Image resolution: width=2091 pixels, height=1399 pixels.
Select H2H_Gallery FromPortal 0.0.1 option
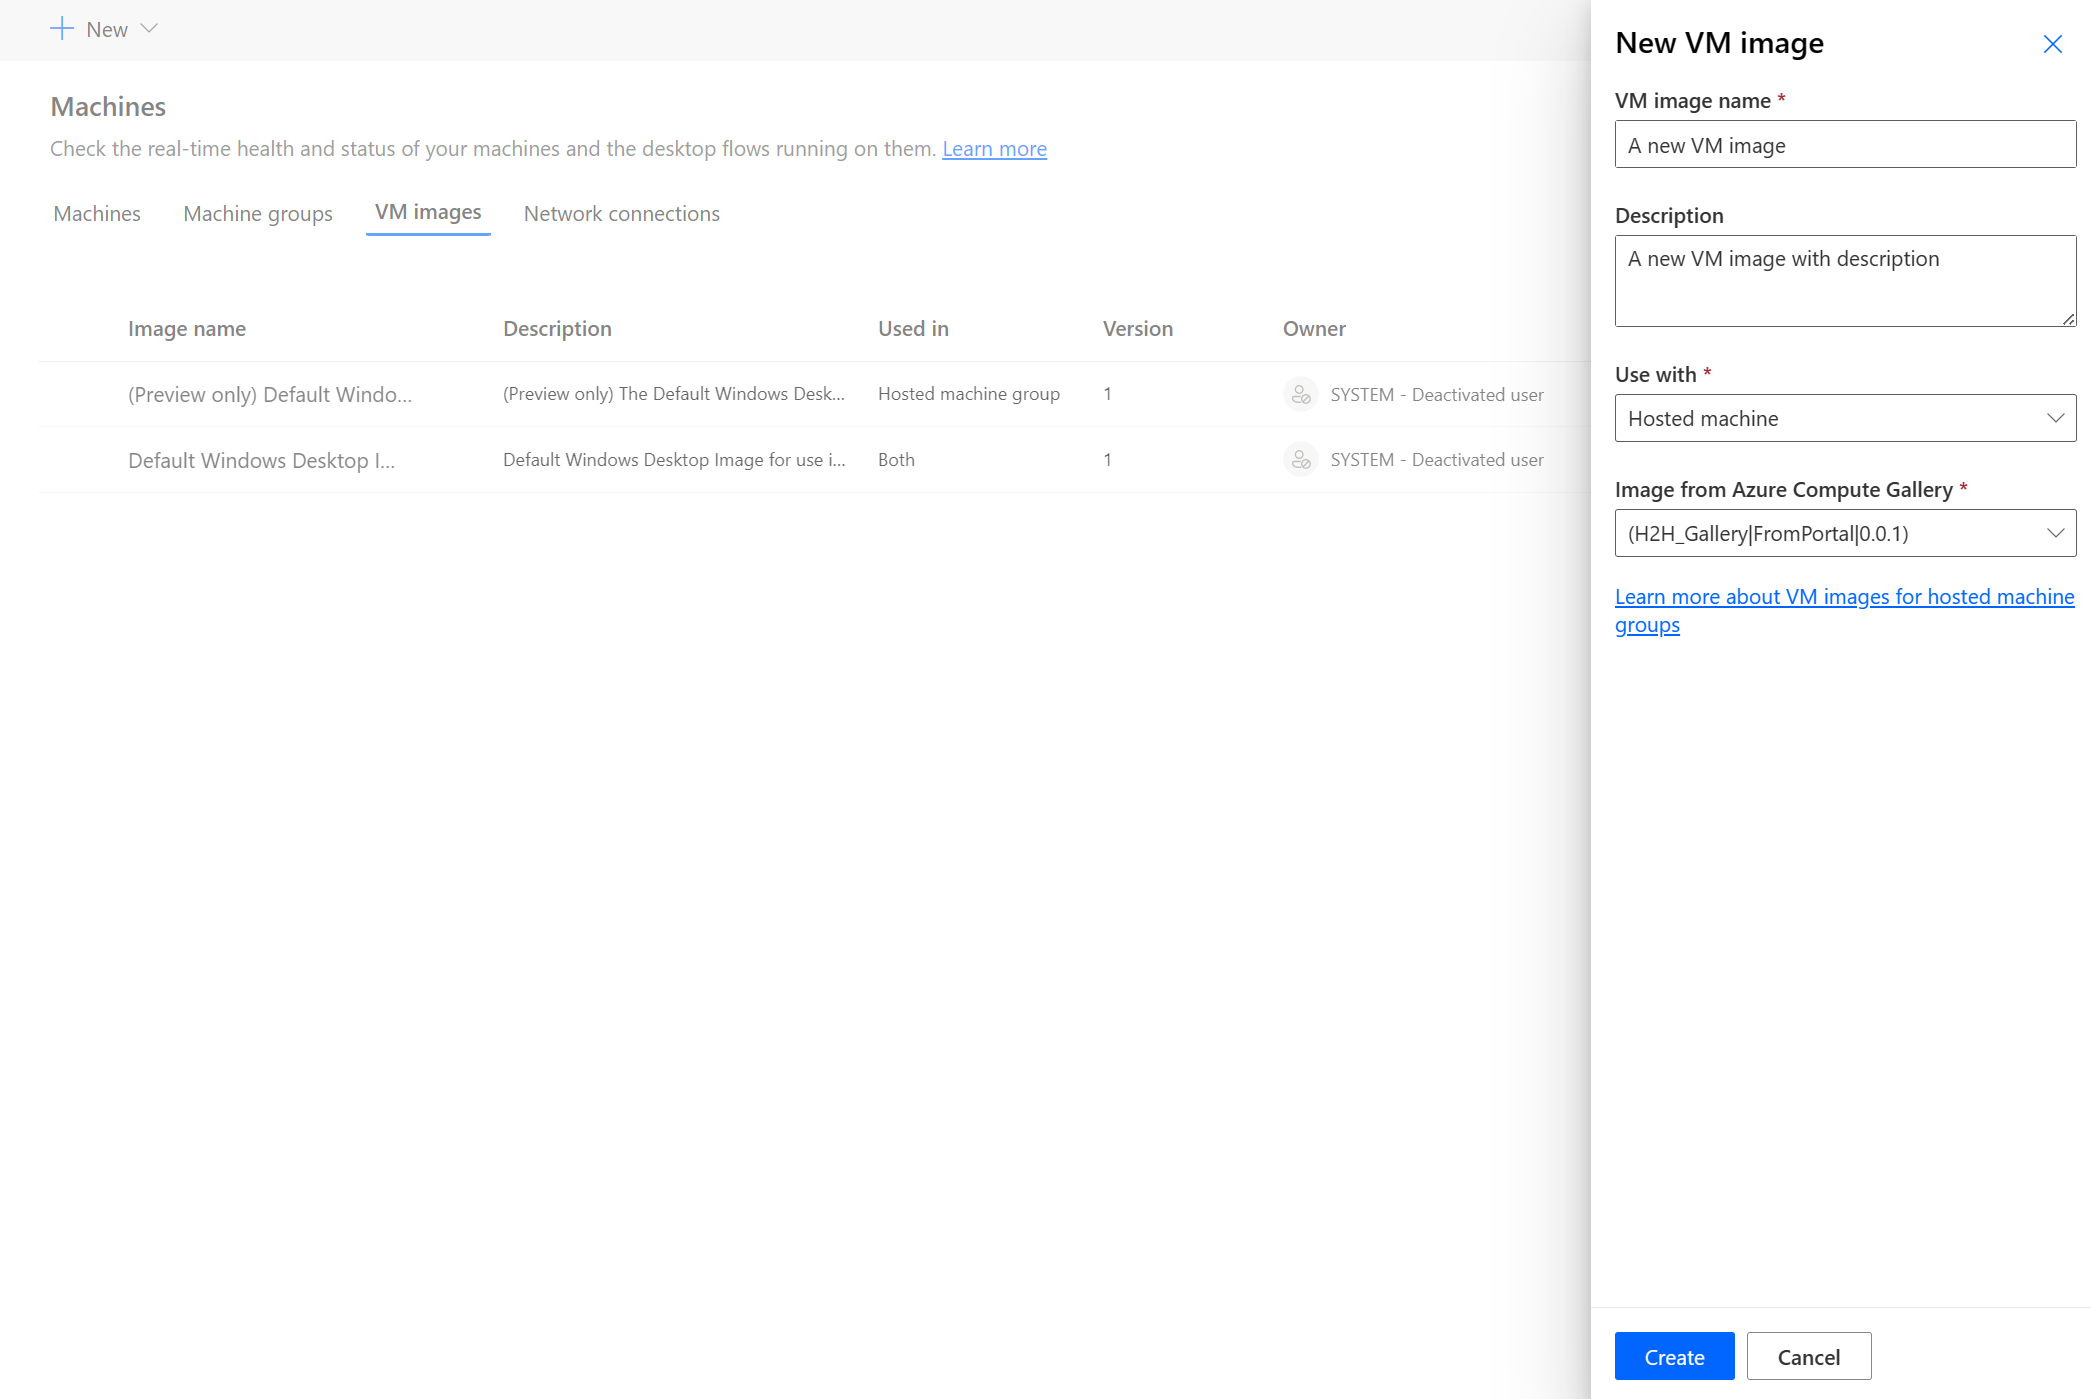[x=1843, y=532]
